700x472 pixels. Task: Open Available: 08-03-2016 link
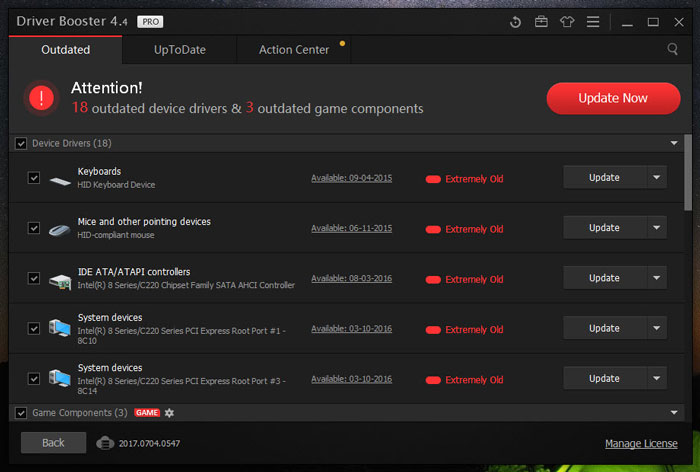pyautogui.click(x=352, y=278)
